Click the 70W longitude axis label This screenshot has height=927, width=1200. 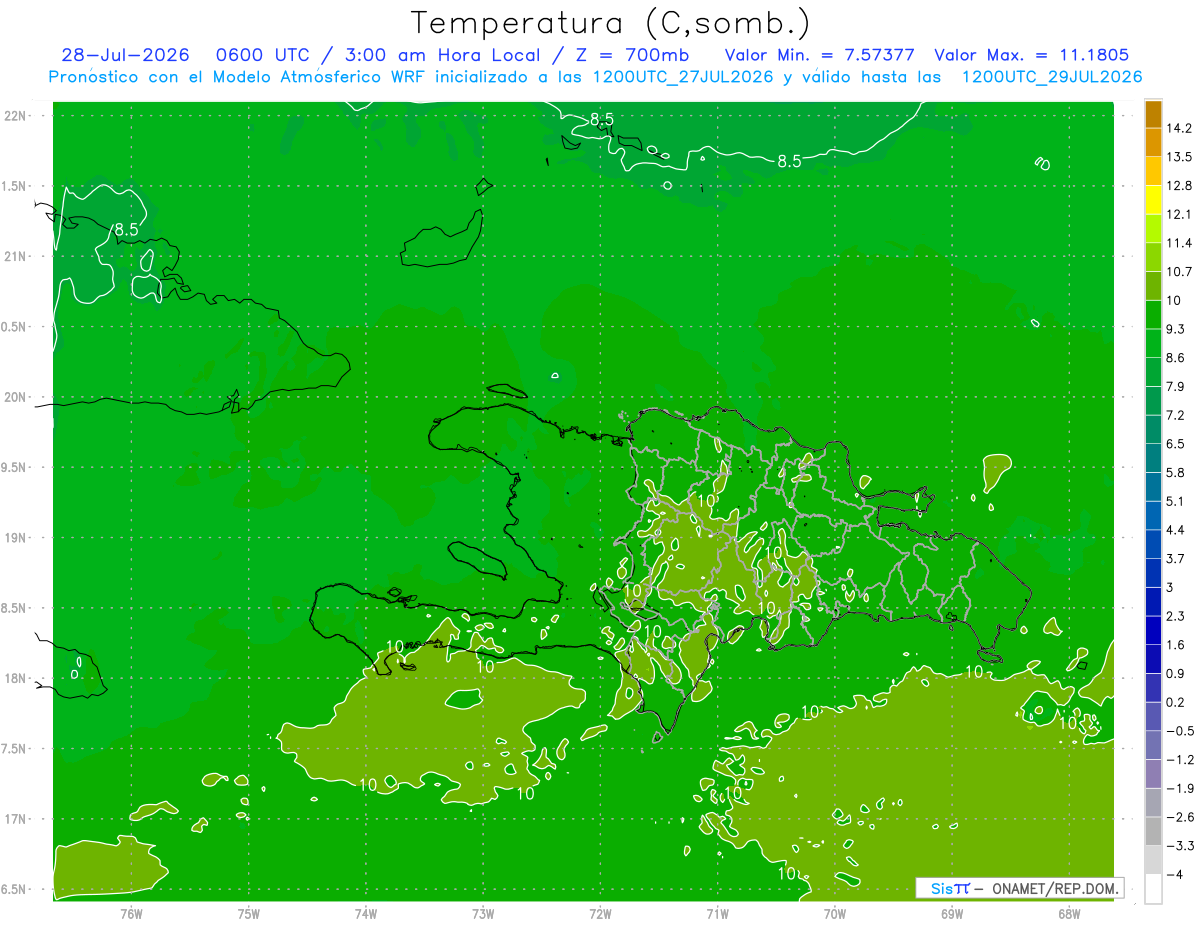[835, 913]
